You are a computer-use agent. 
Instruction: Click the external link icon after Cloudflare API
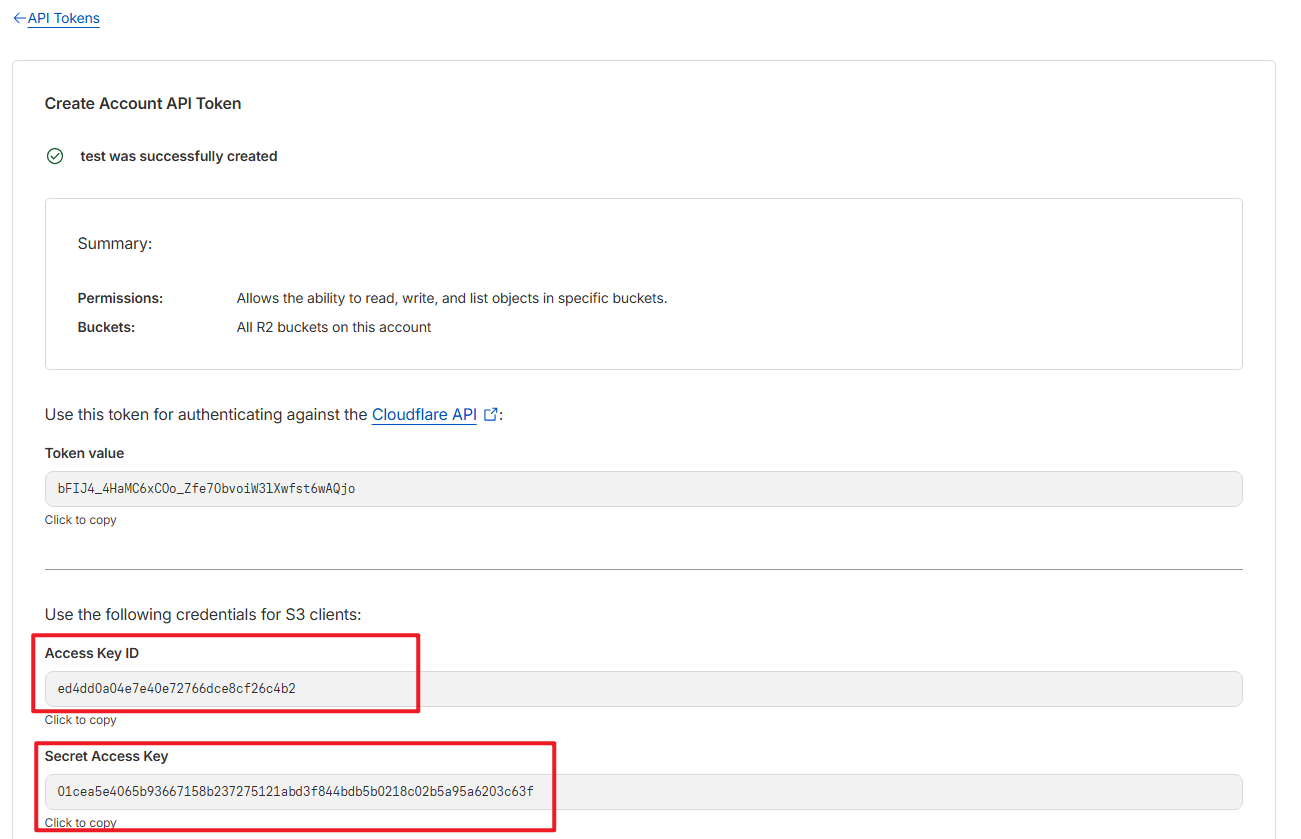[490, 414]
